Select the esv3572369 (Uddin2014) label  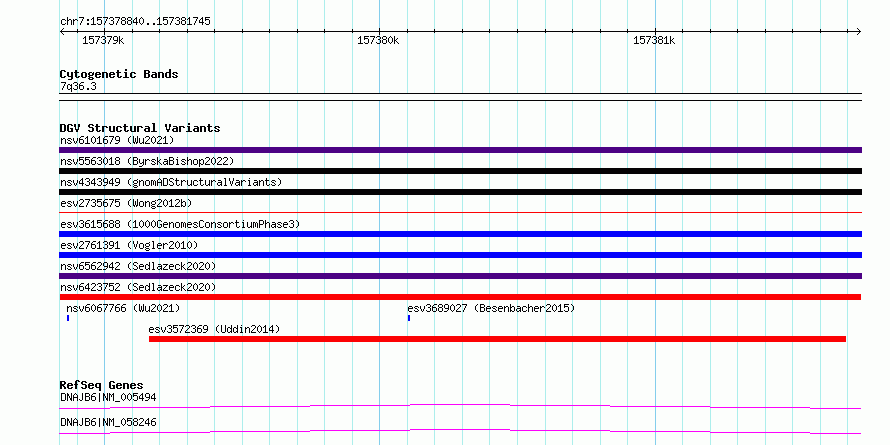point(214,329)
